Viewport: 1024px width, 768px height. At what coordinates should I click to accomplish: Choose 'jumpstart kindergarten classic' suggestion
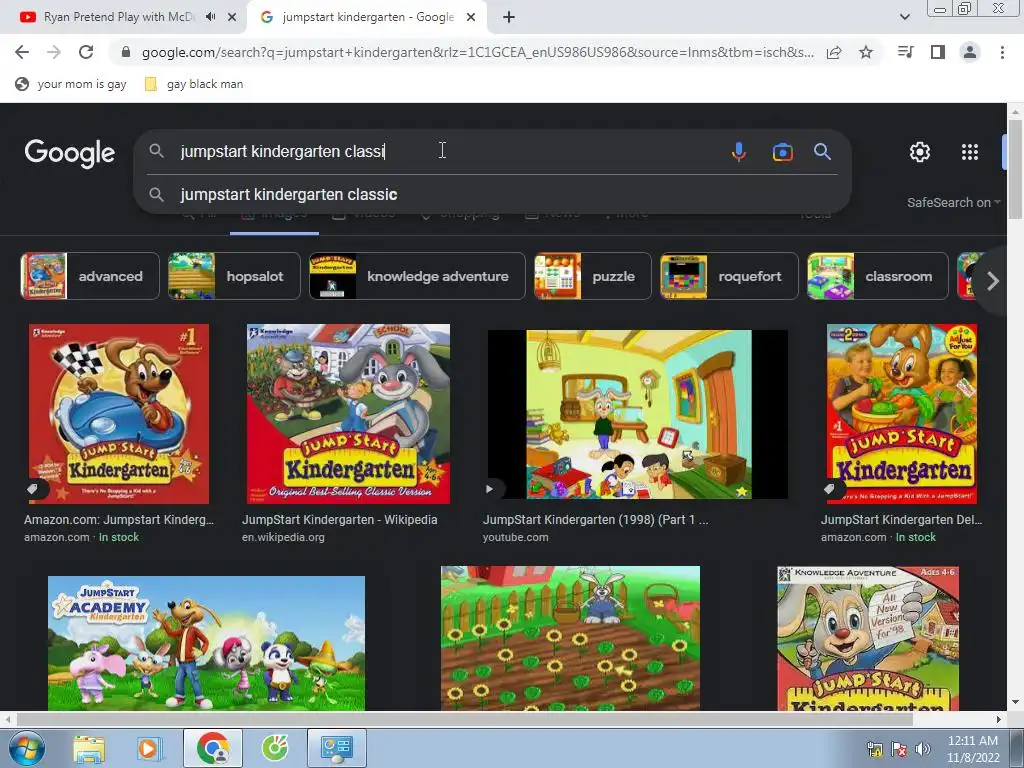492,195
